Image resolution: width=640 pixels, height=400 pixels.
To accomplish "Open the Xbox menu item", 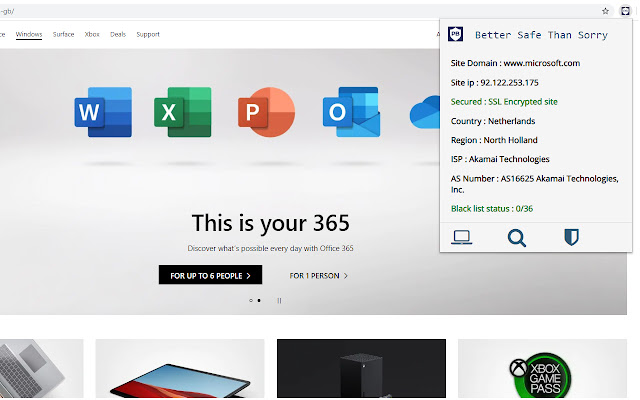I will (x=92, y=34).
